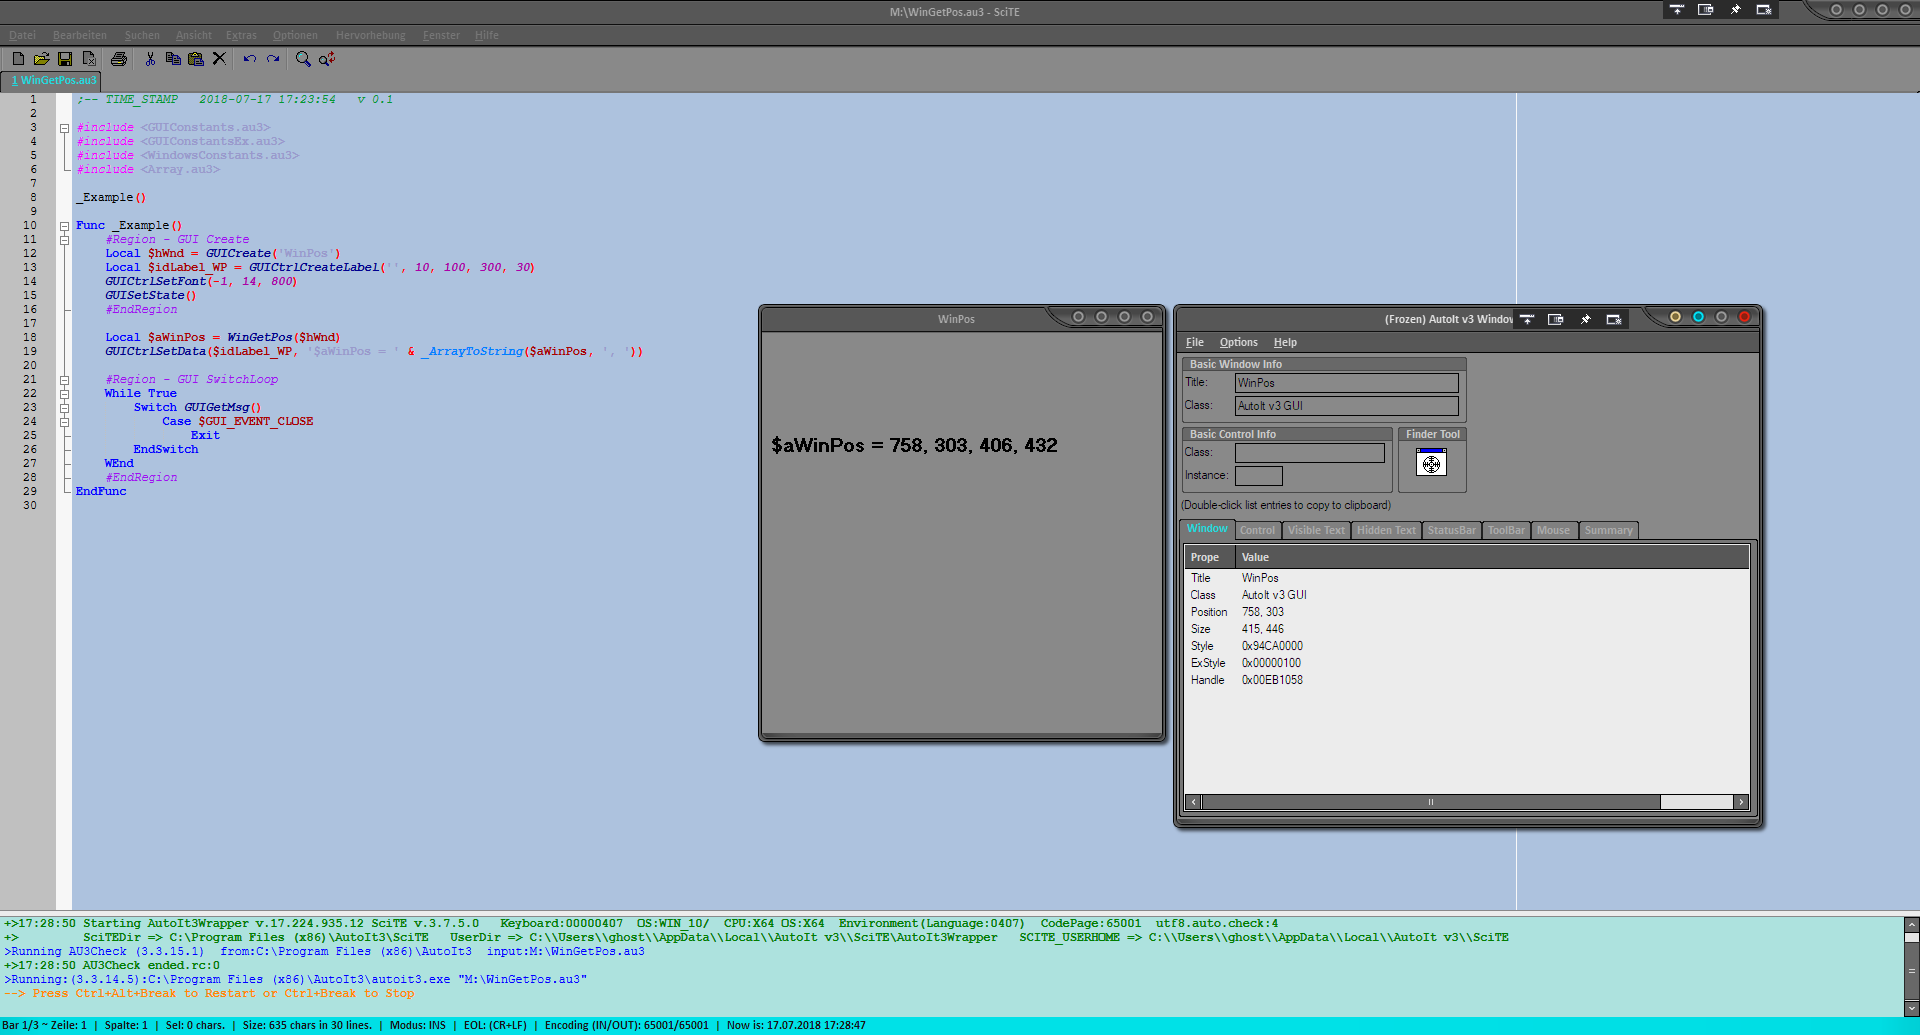The width and height of the screenshot is (1920, 1035).
Task: Open Find with the magnifier icon
Action: point(303,59)
